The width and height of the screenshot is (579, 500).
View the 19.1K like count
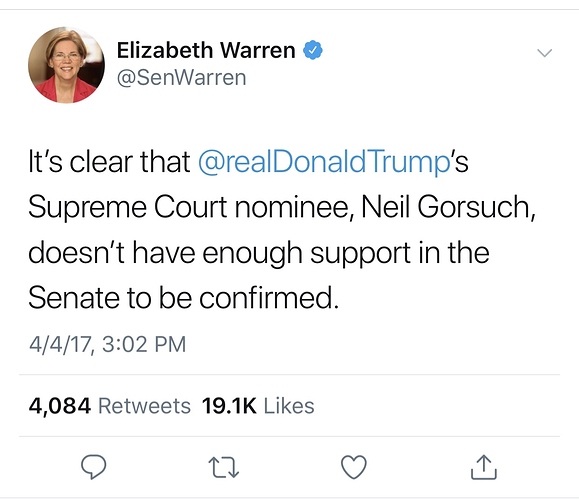[229, 406]
